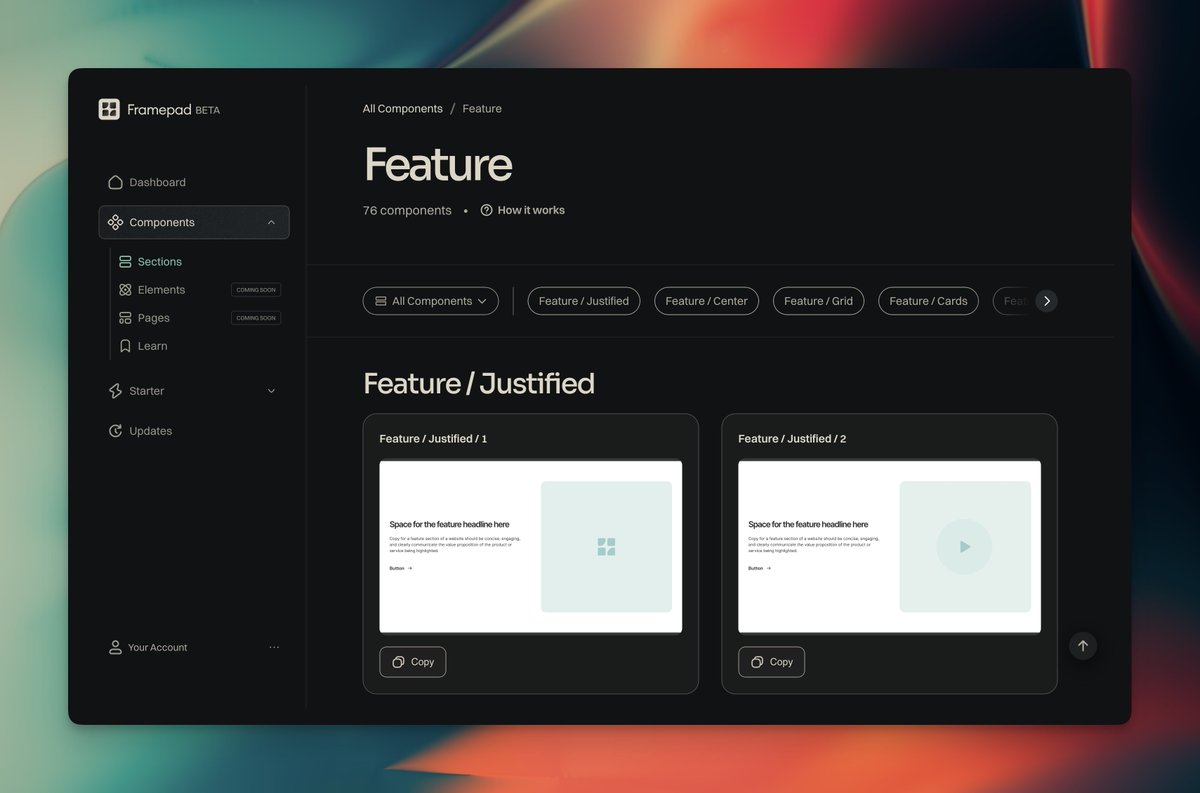The width and height of the screenshot is (1200, 793).
Task: Click the scroll-to-top arrow button
Action: point(1083,646)
